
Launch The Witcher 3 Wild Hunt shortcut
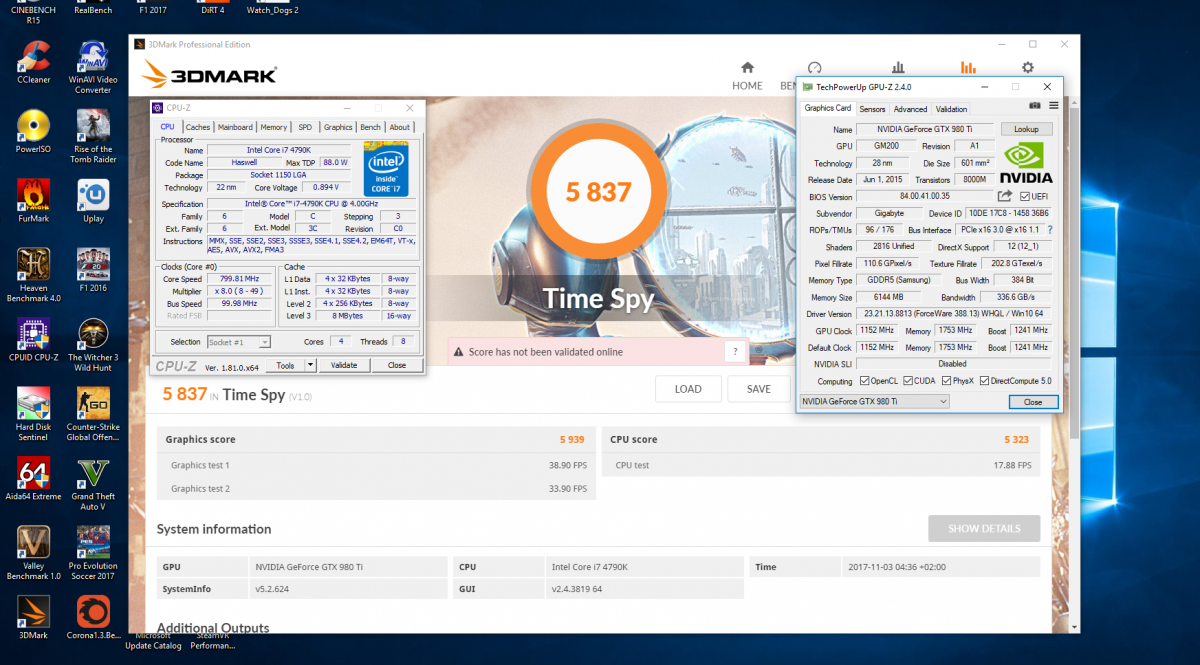coord(93,344)
